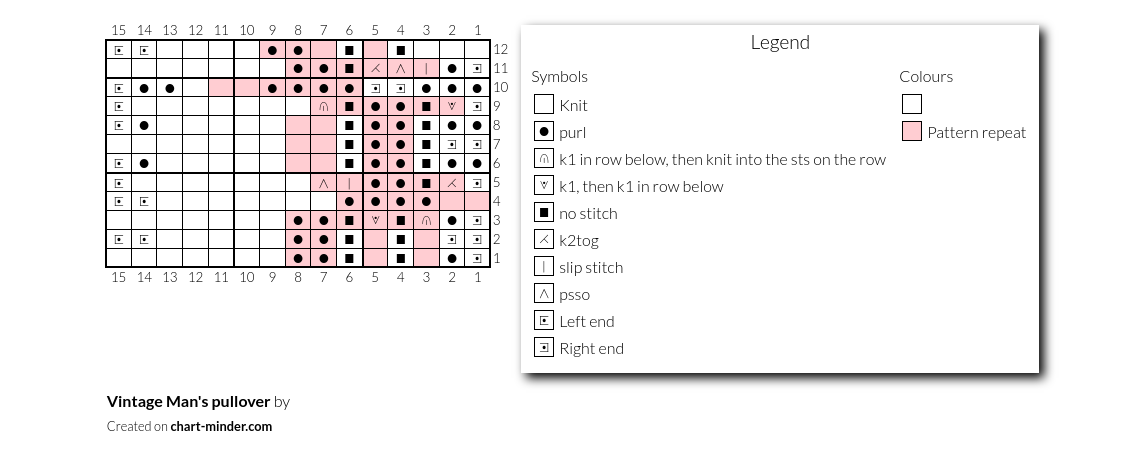This screenshot has height=457, width=1129.
Task: Click the no stitch legend symbol
Action: [x=544, y=213]
